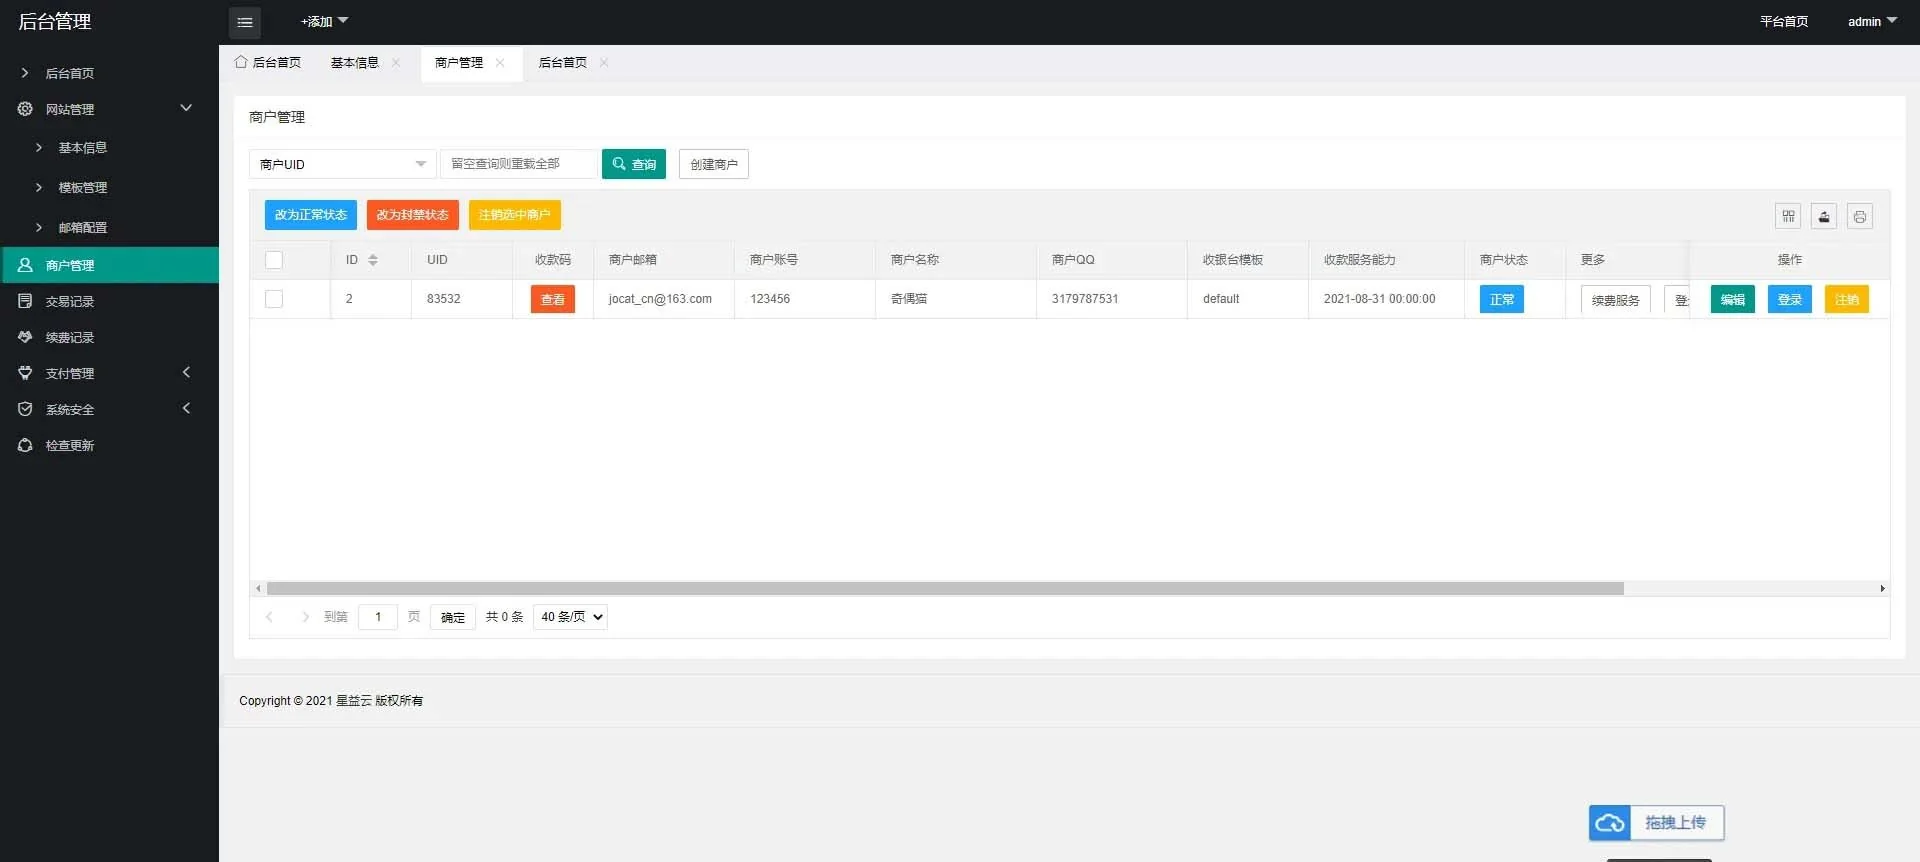Click the export icon in table toolbar

[x=1824, y=216]
